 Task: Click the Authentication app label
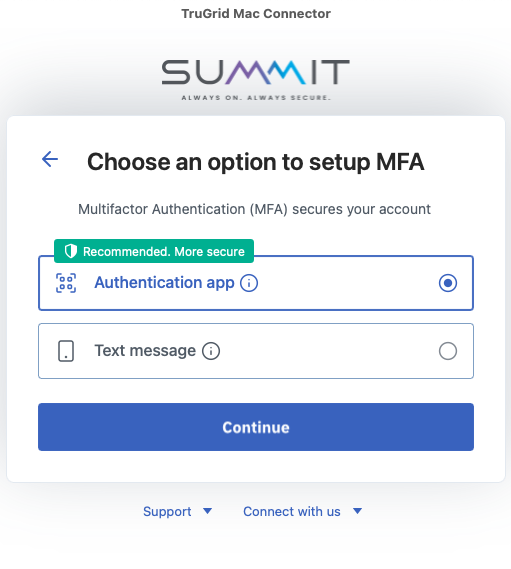[x=164, y=283]
